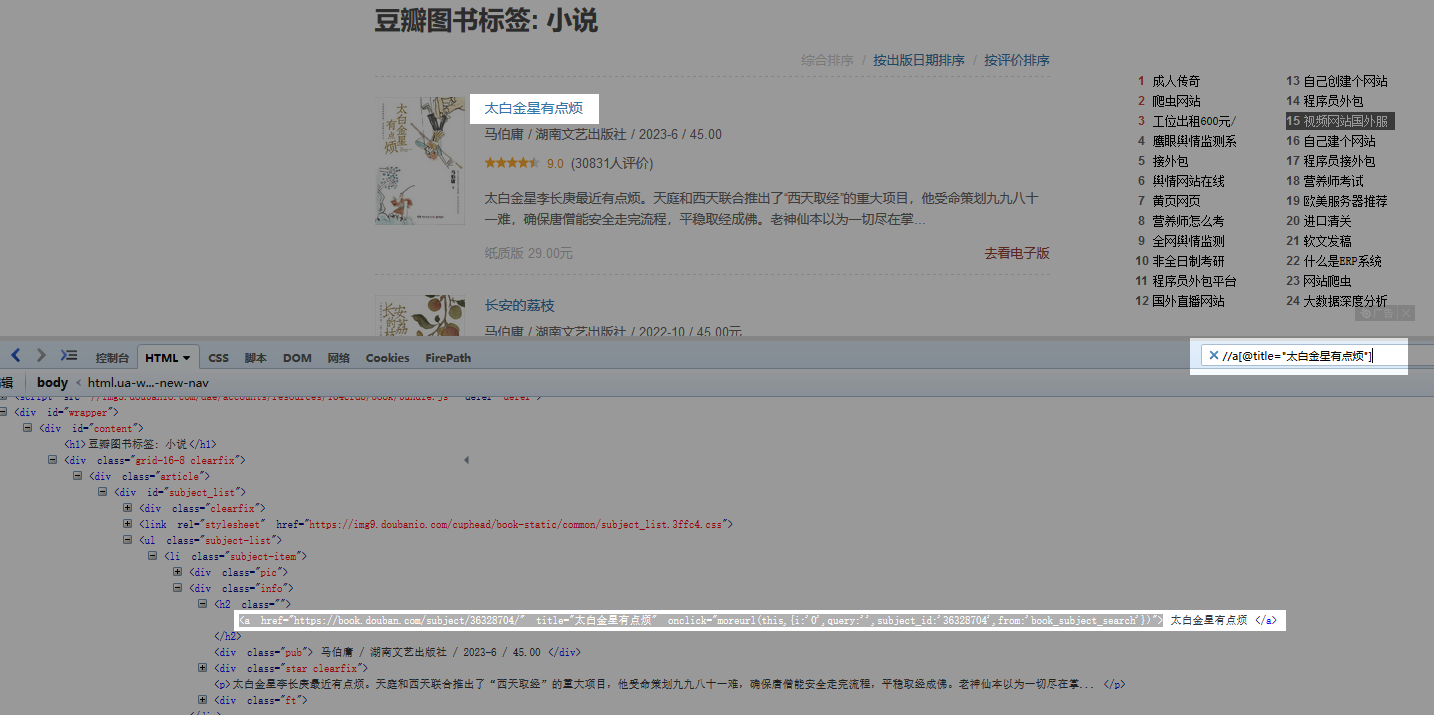Open ad link 欧美服务器推荐
This screenshot has width=1434, height=724.
(x=1345, y=201)
